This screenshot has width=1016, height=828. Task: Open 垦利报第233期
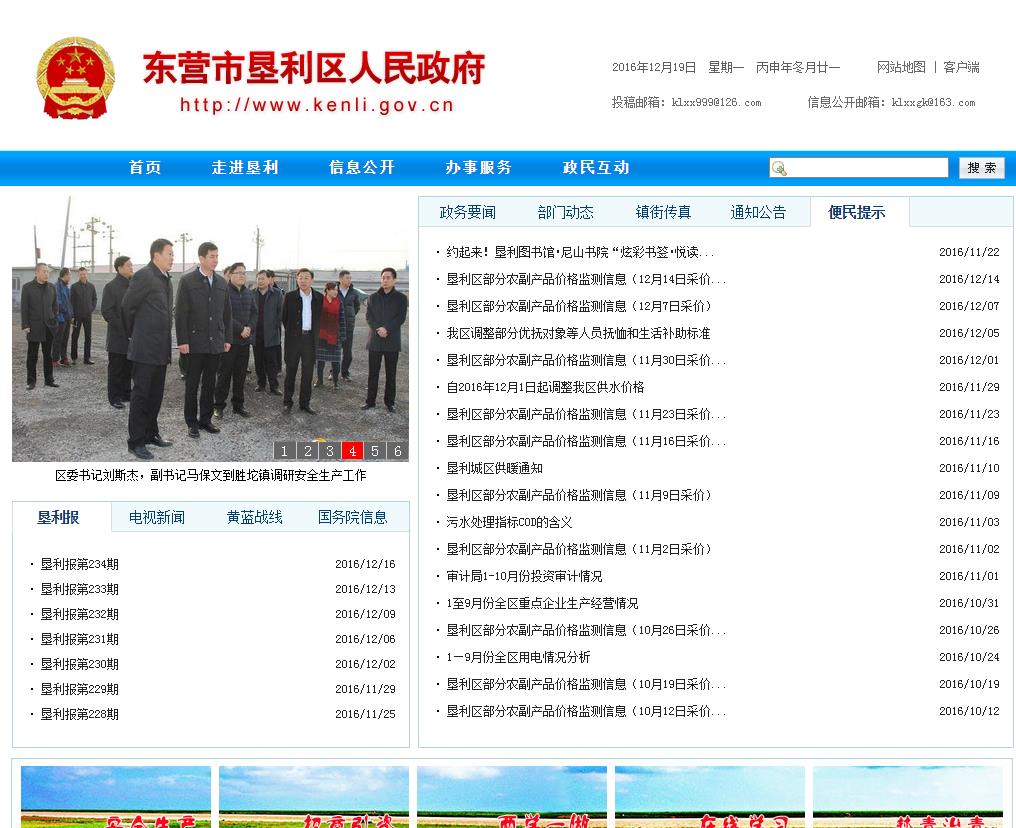(80, 590)
